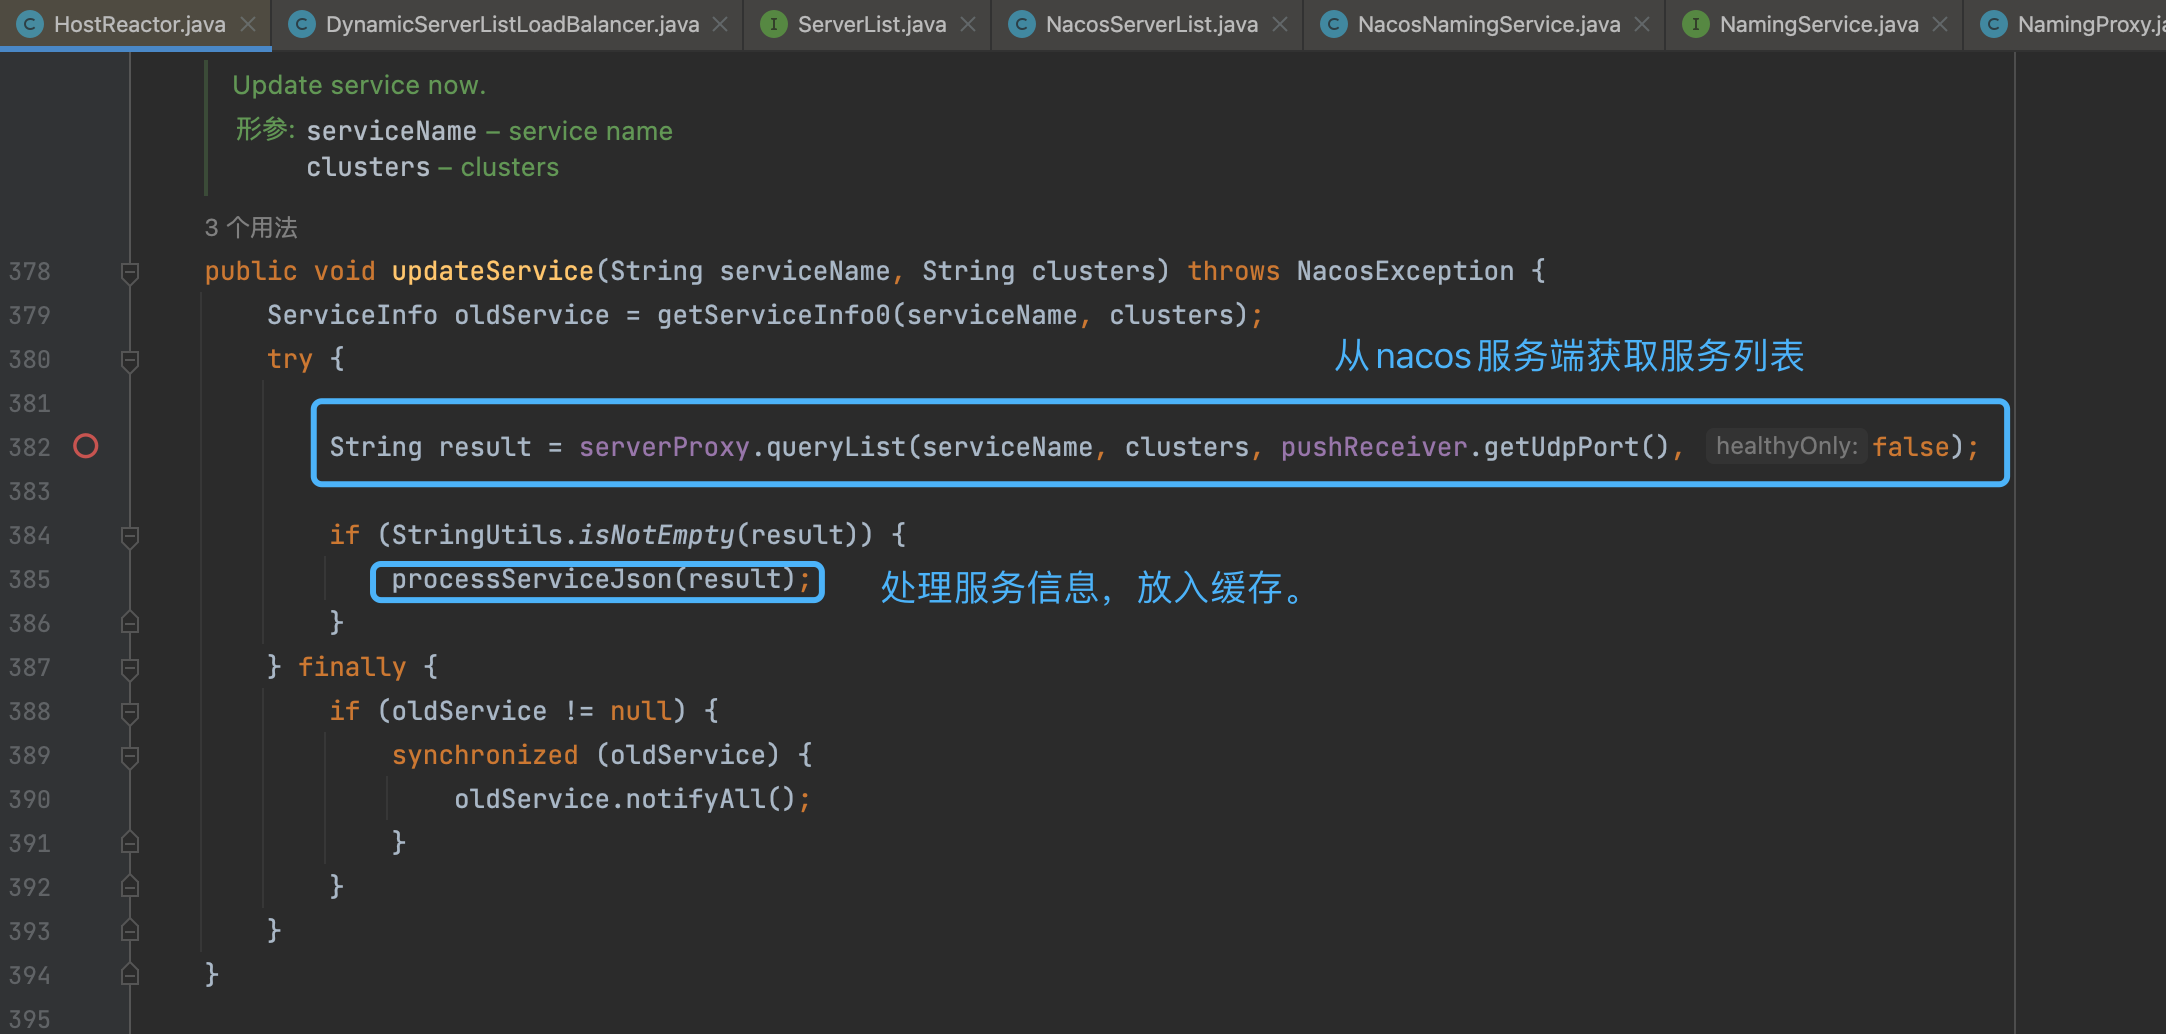
Task: Click getServiceInfo0 call on line 379
Action: click(x=773, y=315)
